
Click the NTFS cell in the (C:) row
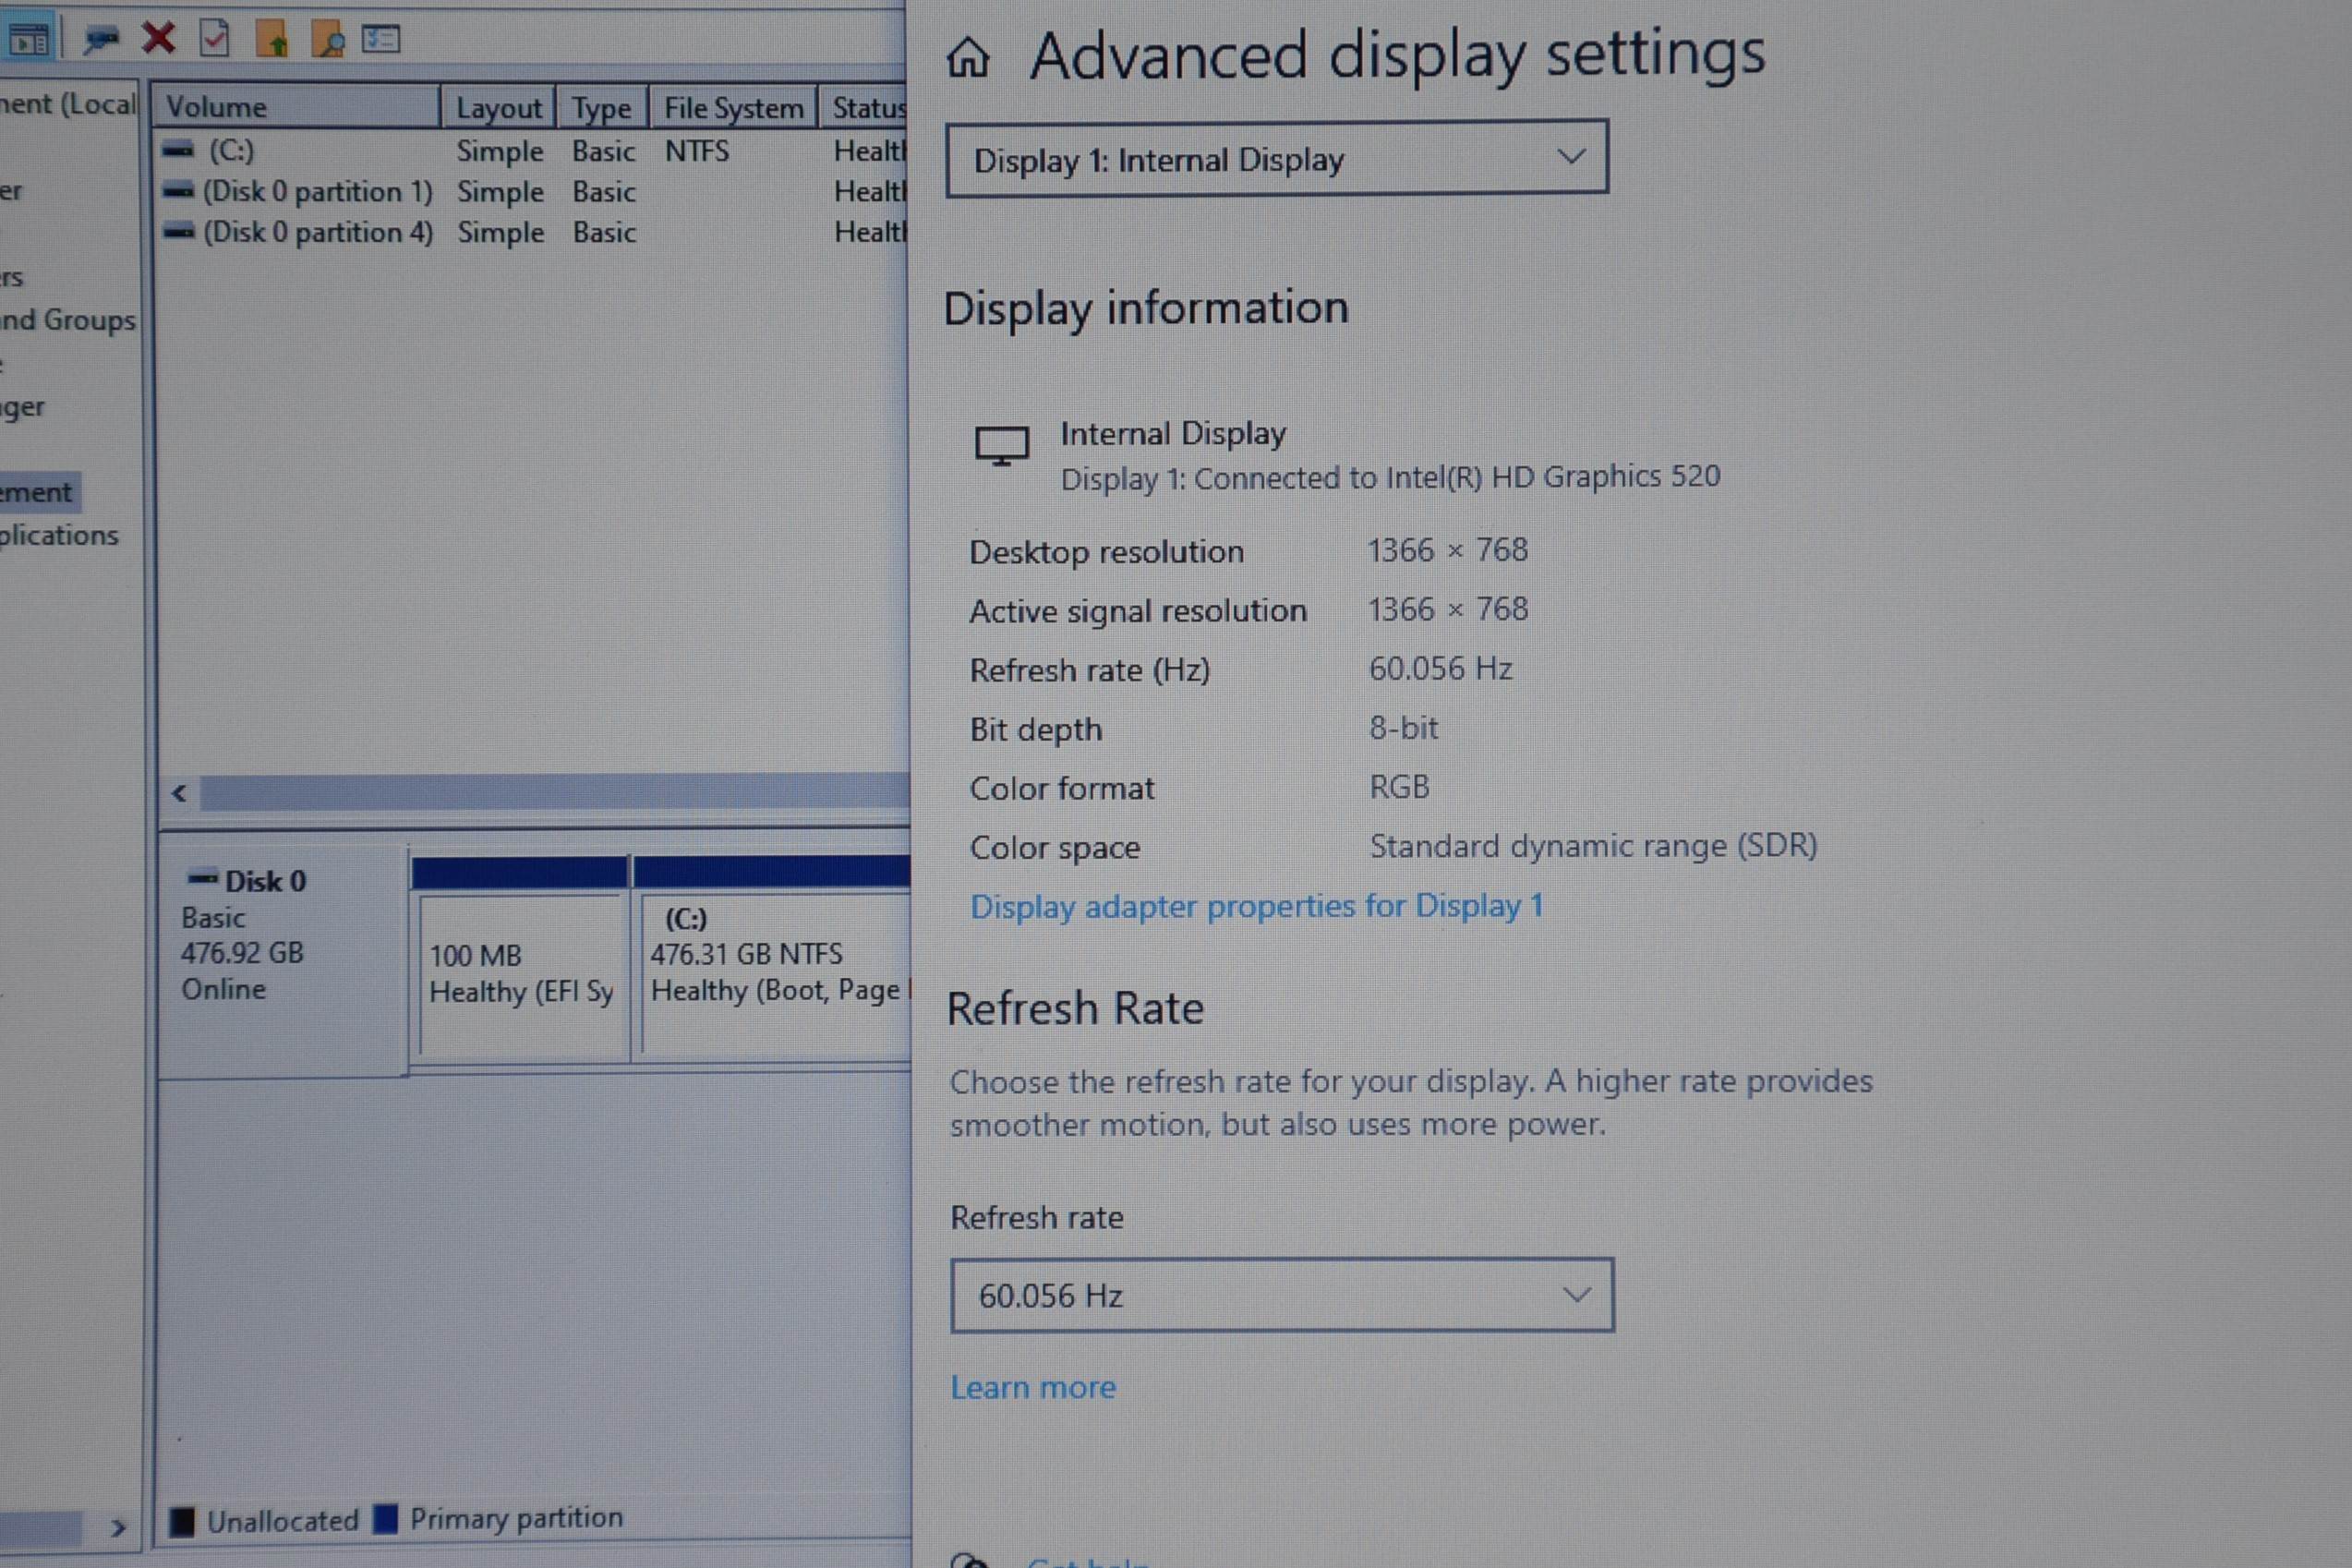tap(697, 151)
